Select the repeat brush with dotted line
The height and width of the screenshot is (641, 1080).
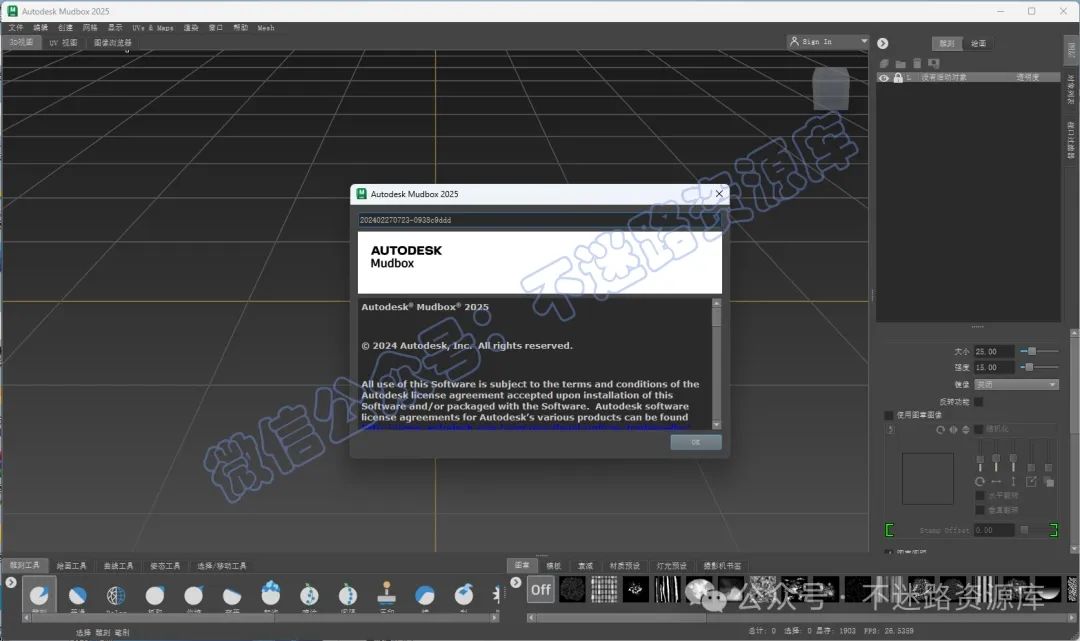point(348,595)
